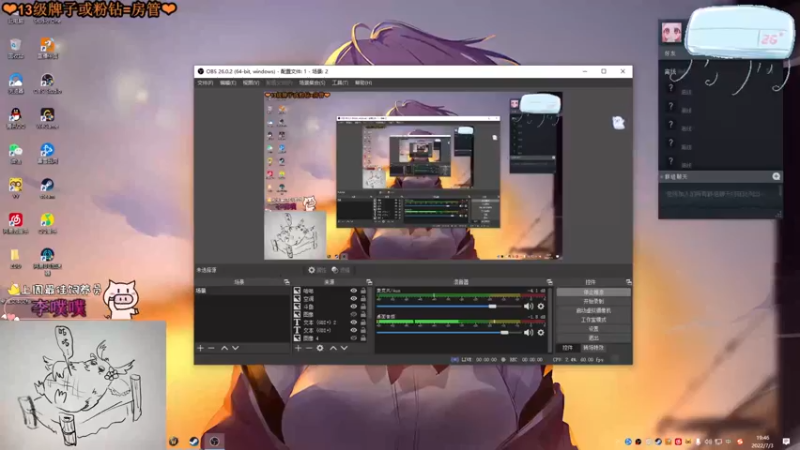Pop out the 场景 dock panel
Screen dimensions: 800x450
pyautogui.click(x=286, y=282)
